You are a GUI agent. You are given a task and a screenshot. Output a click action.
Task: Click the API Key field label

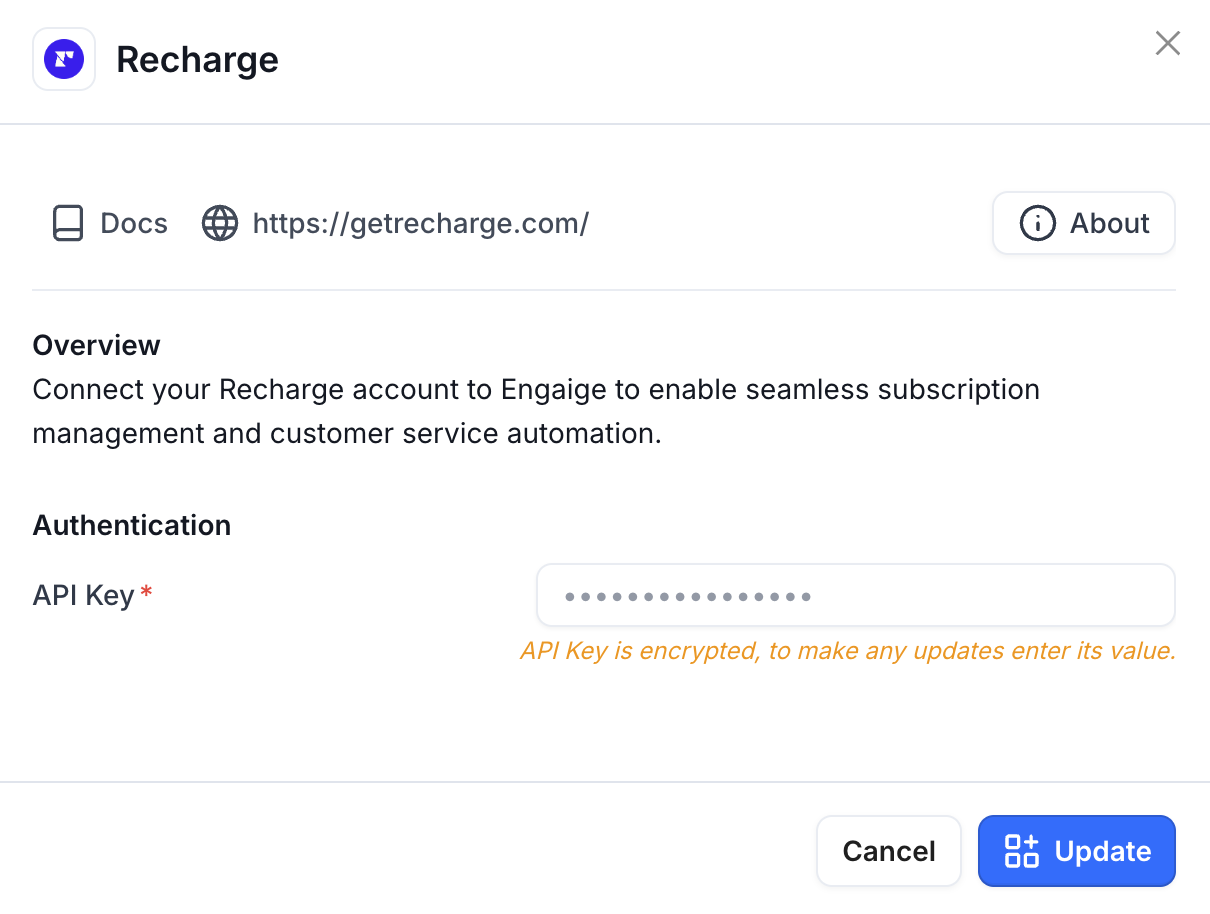83,596
